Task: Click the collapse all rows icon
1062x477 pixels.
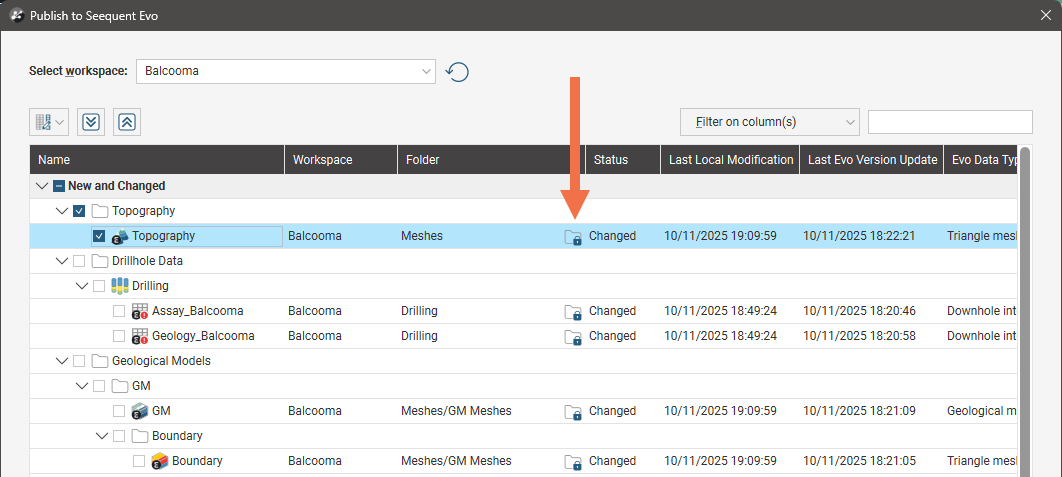Action: coord(127,122)
